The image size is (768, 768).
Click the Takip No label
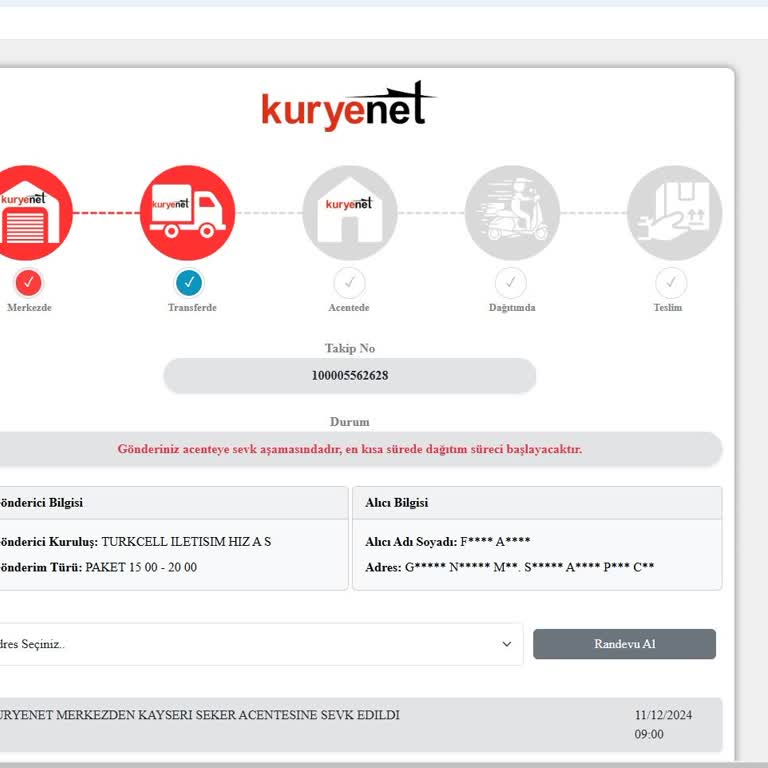tap(350, 348)
